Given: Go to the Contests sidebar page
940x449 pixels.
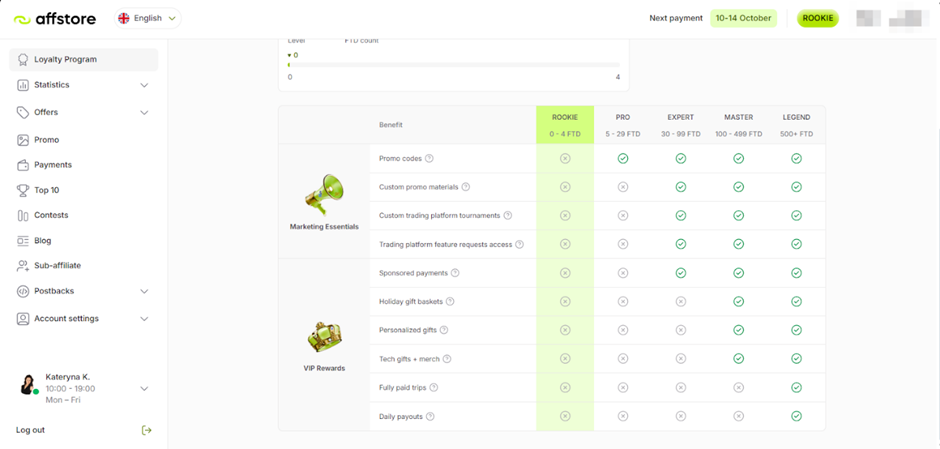Looking at the screenshot, I should (51, 215).
